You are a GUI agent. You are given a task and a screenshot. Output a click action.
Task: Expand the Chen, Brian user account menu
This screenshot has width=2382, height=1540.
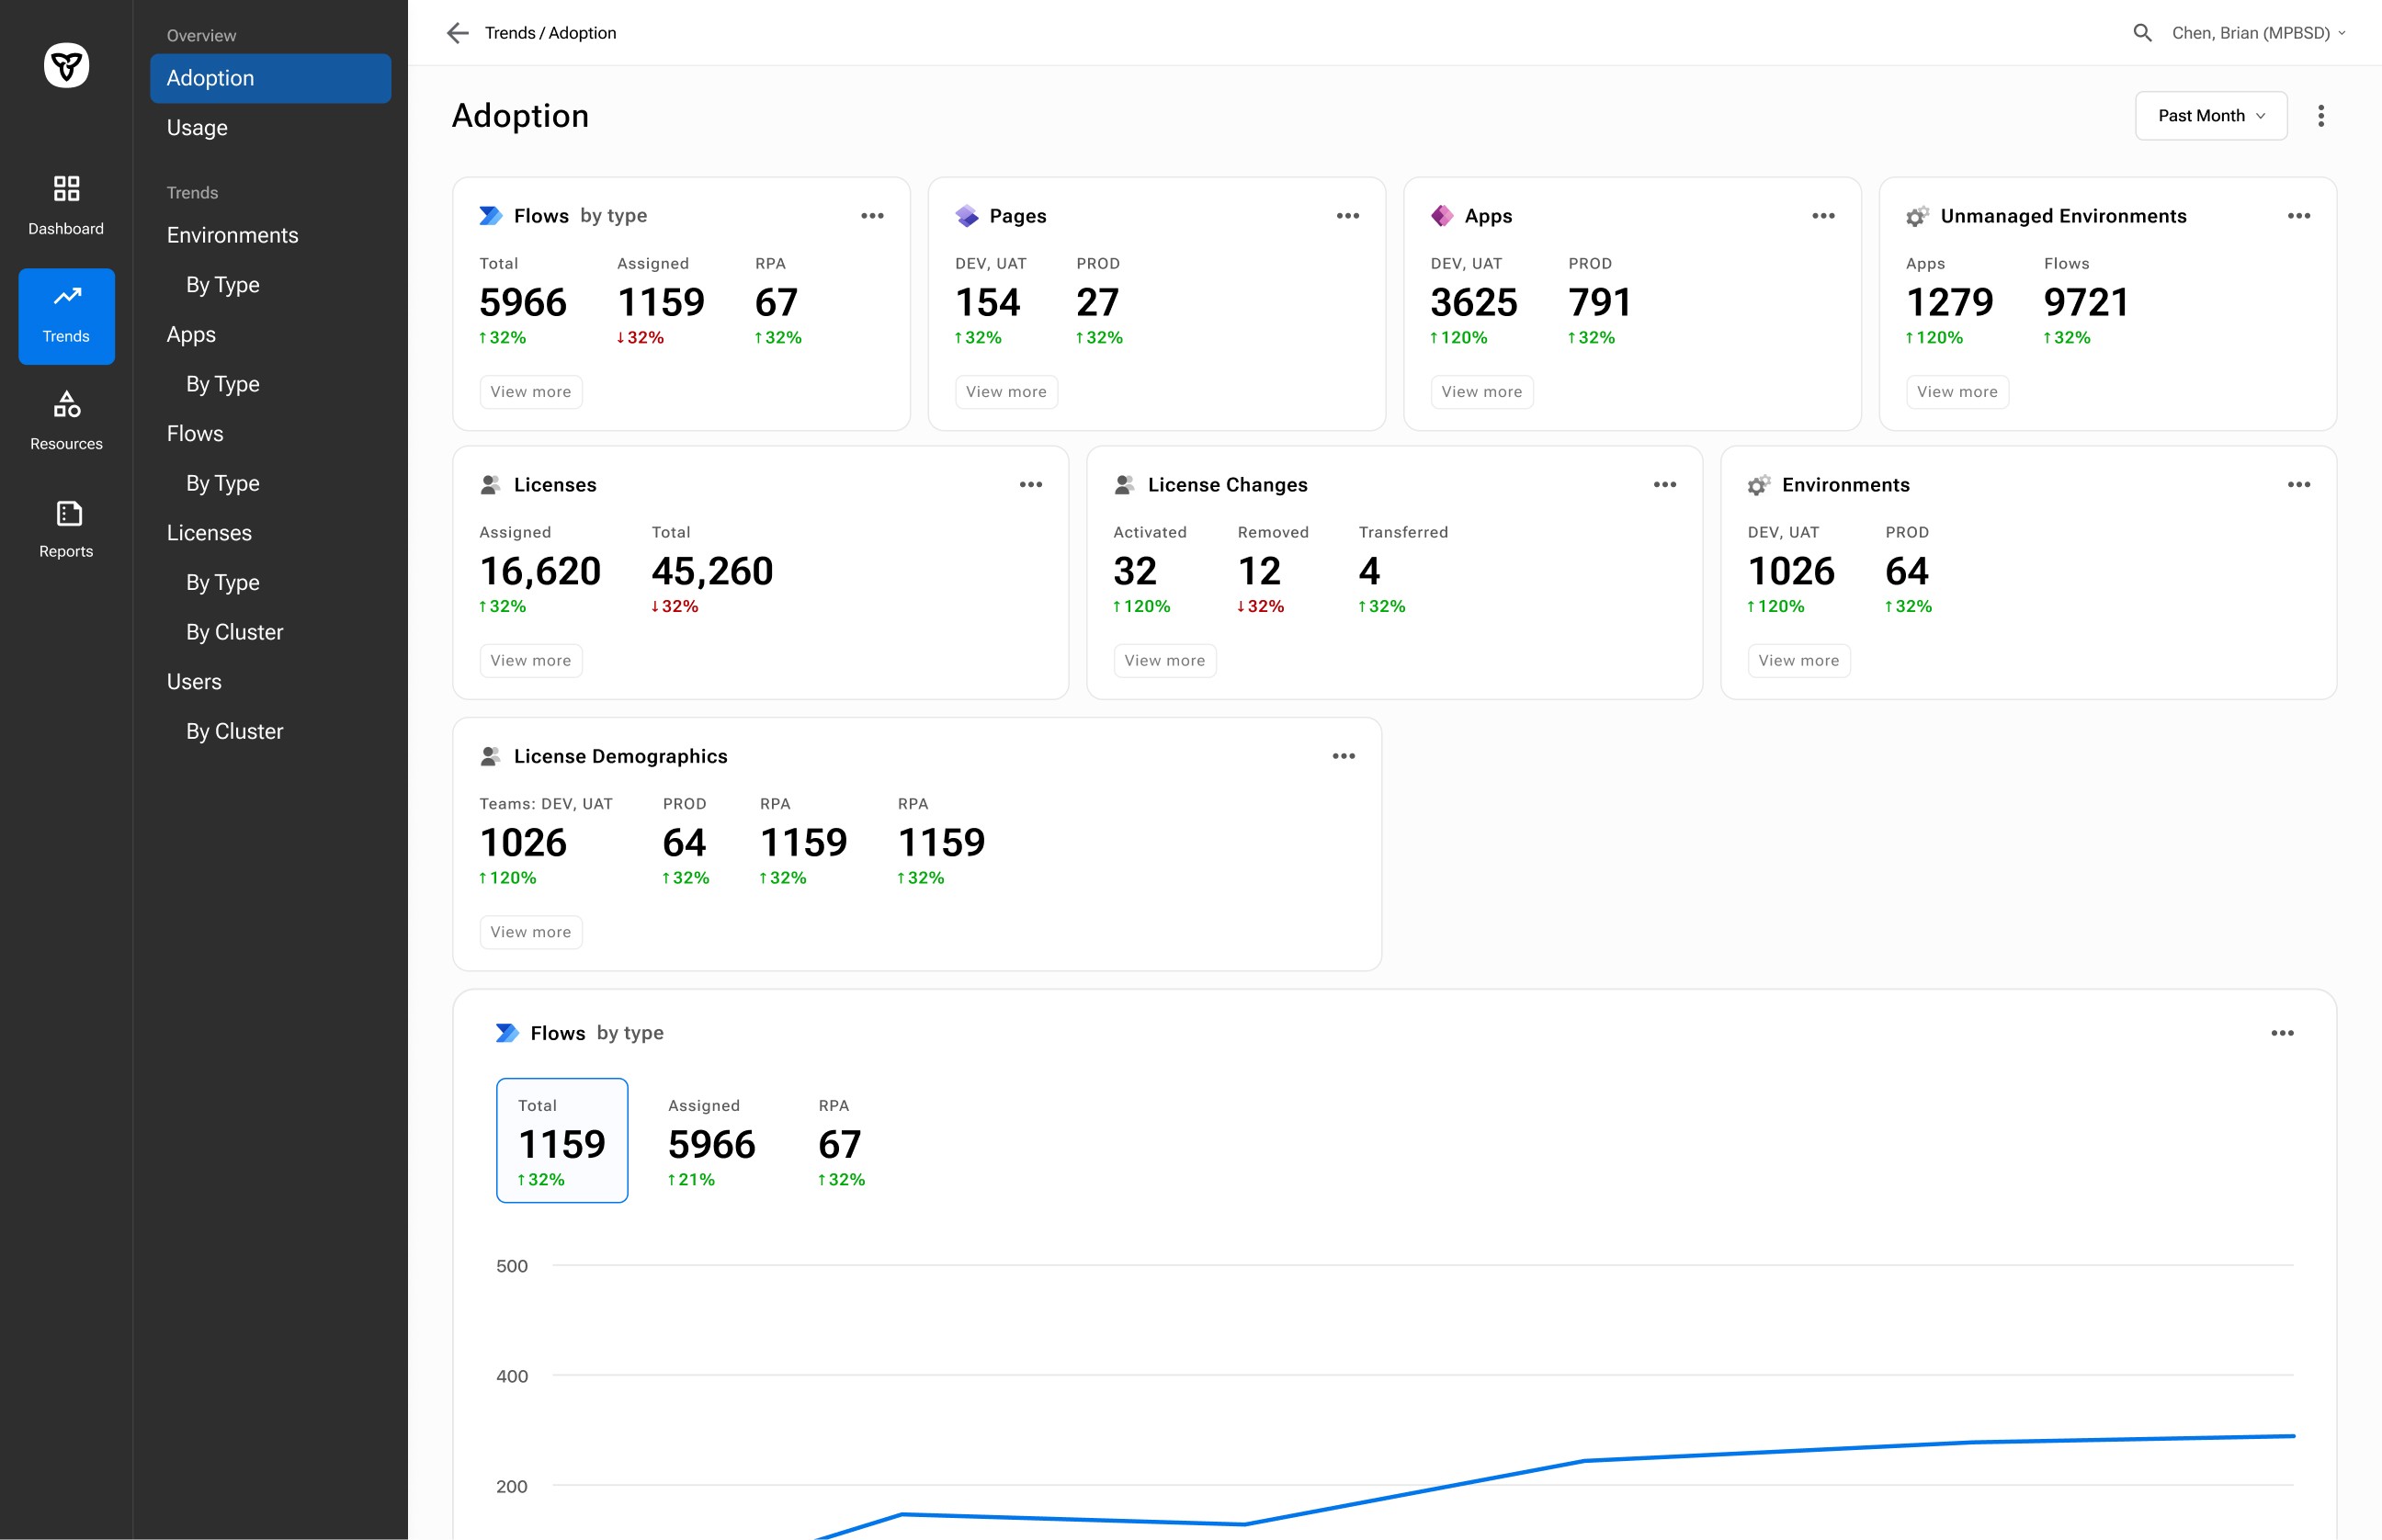pyautogui.click(x=2258, y=33)
